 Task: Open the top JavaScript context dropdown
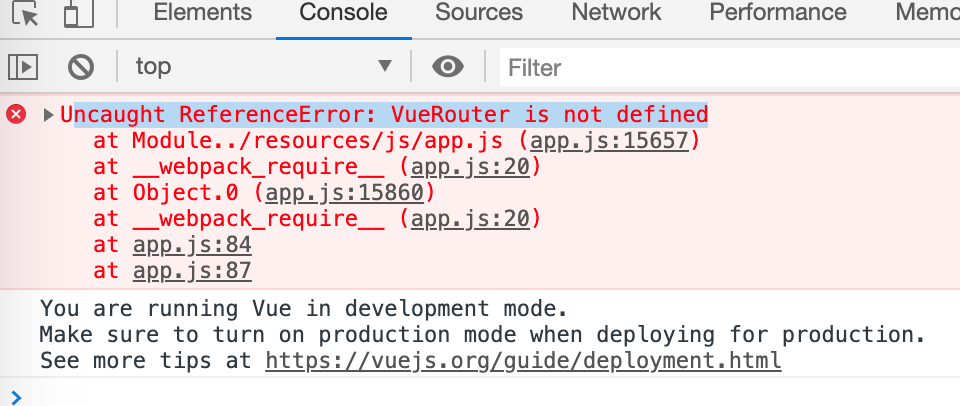[x=263, y=67]
